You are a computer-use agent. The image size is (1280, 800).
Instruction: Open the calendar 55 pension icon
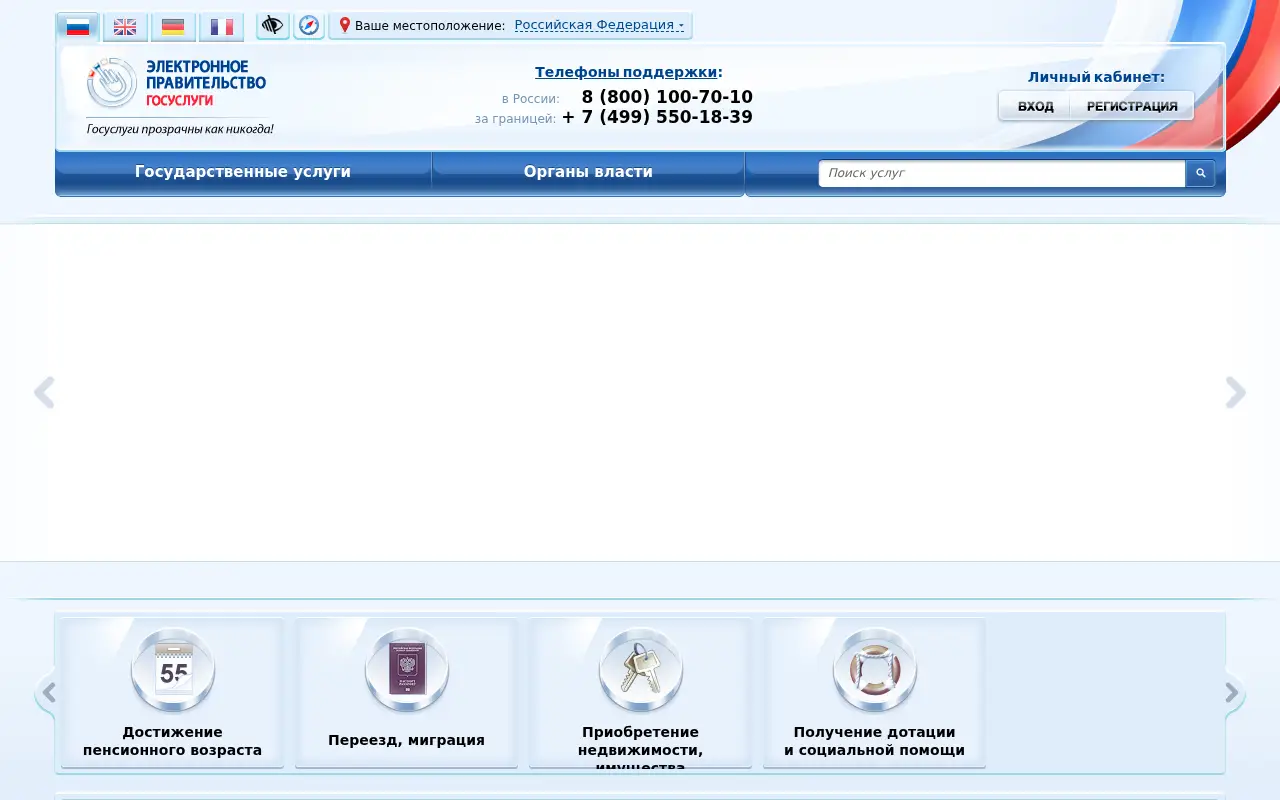(173, 670)
